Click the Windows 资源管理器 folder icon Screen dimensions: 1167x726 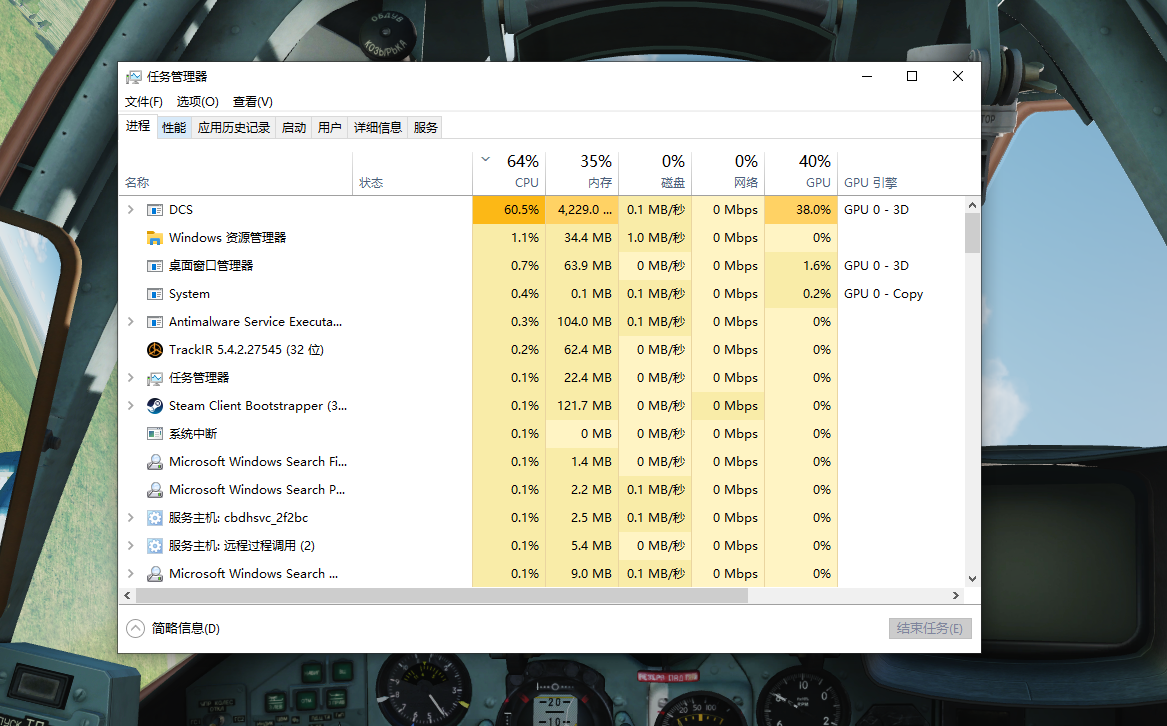coord(155,238)
